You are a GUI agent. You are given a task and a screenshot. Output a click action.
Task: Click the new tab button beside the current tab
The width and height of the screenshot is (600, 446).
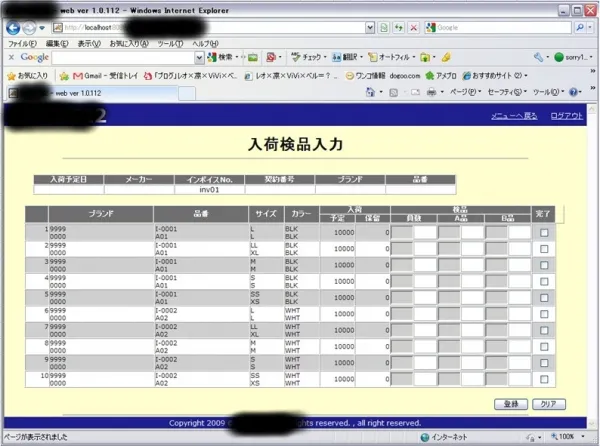click(187, 93)
